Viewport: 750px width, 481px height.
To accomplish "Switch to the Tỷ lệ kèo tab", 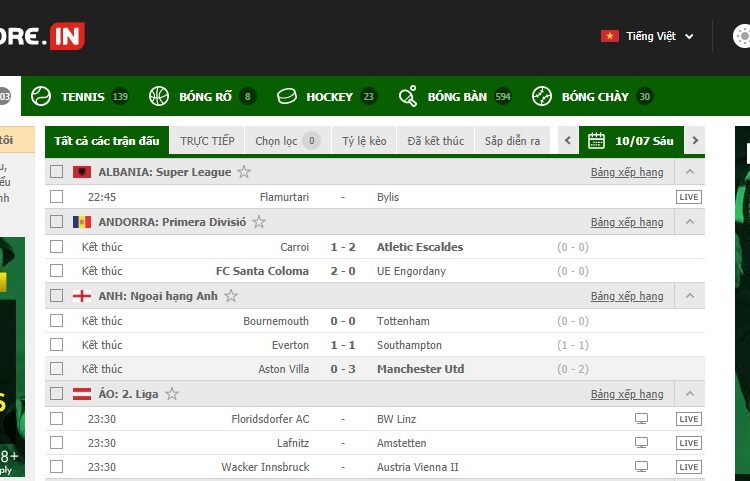I will 364,141.
